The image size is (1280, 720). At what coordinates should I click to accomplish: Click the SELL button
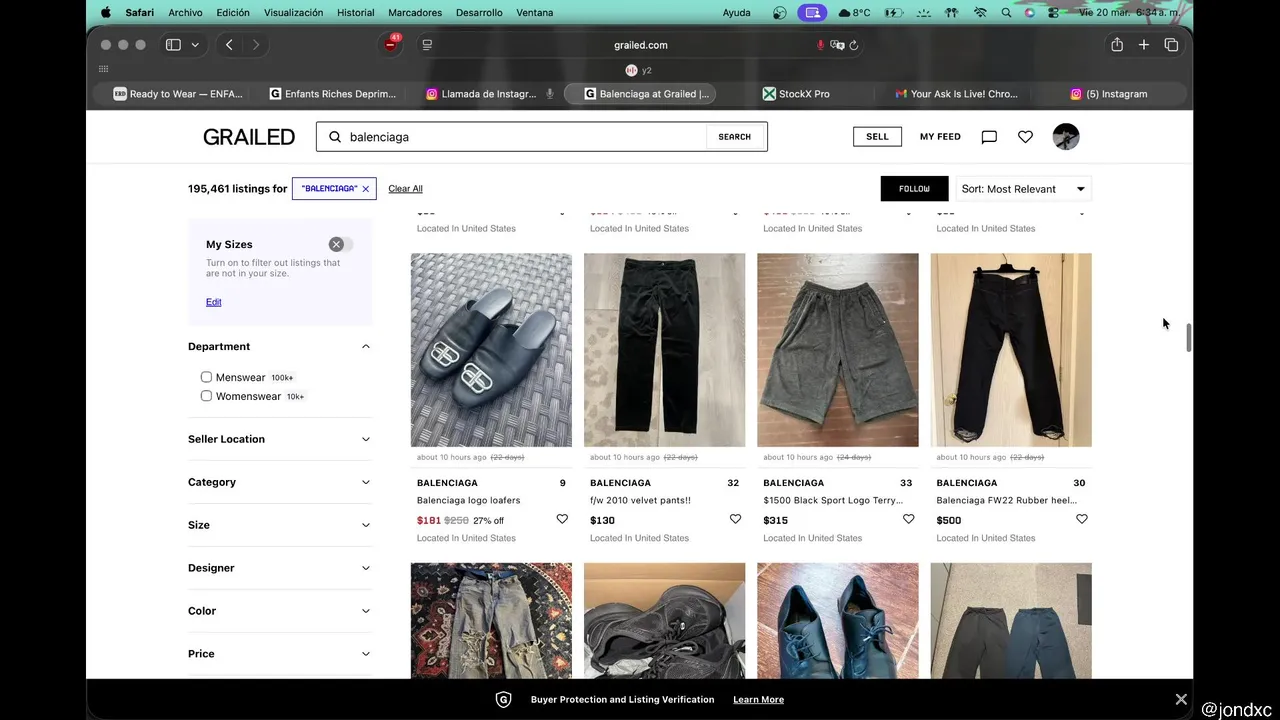(877, 137)
